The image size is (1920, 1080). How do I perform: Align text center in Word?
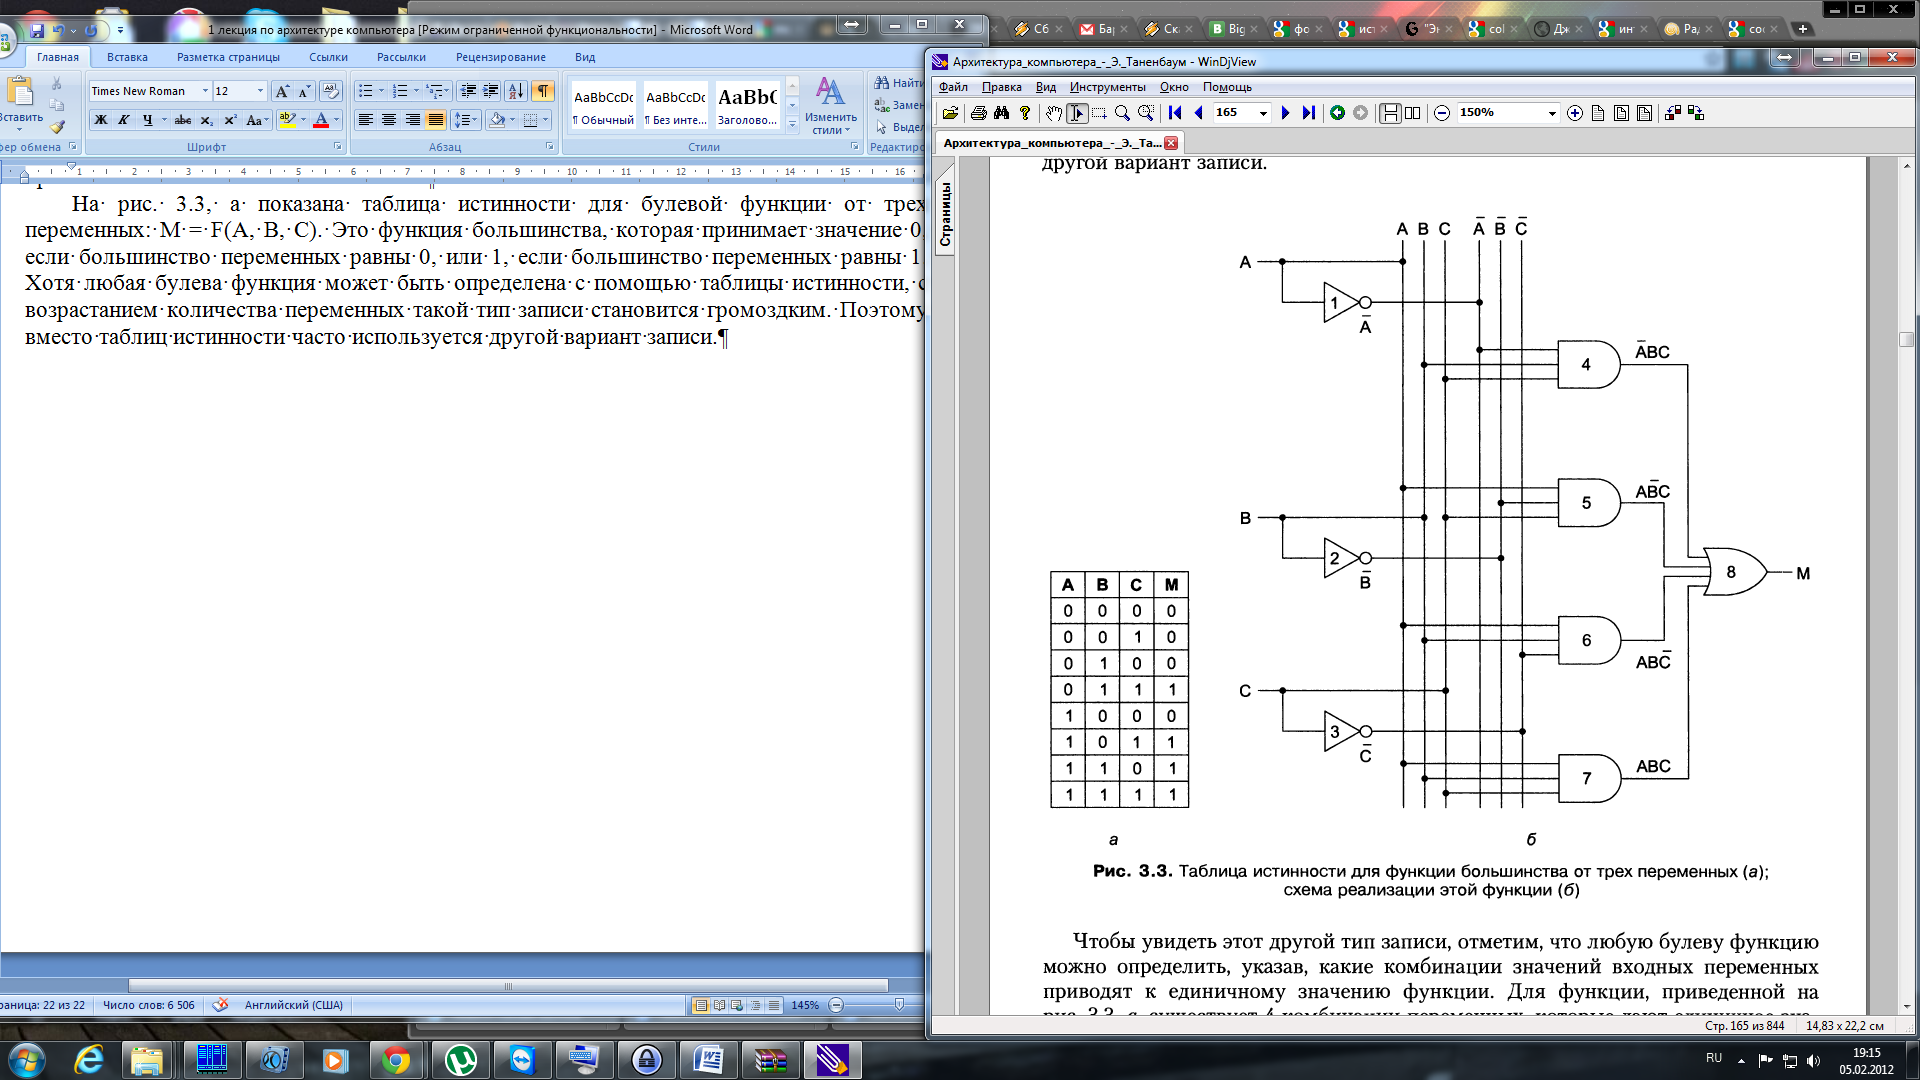click(x=389, y=120)
